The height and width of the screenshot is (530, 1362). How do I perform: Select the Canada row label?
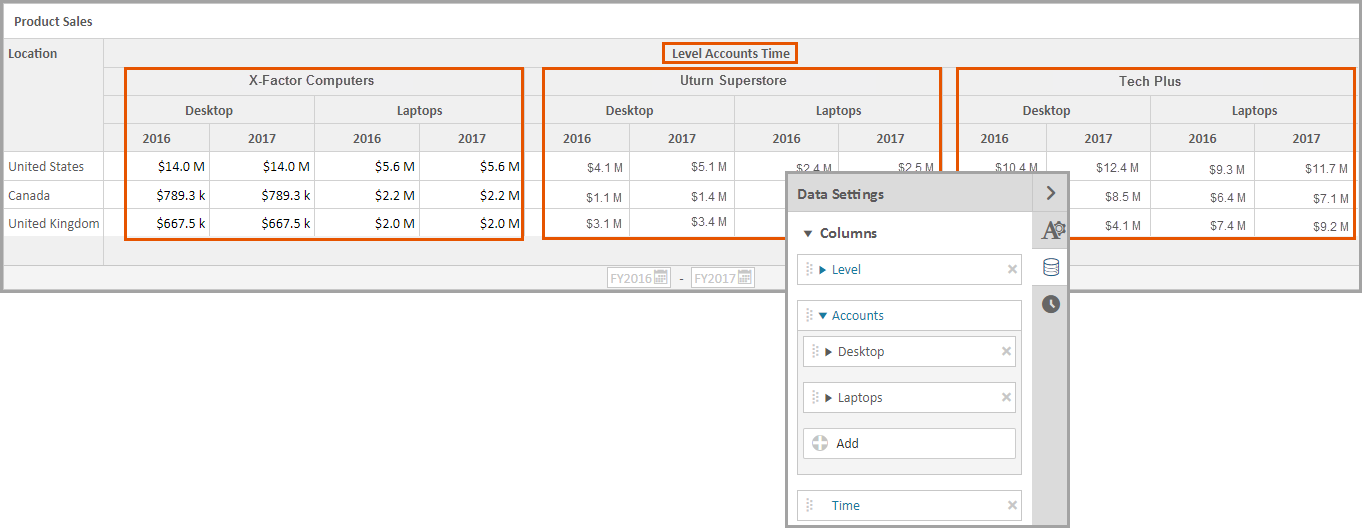pyautogui.click(x=29, y=195)
